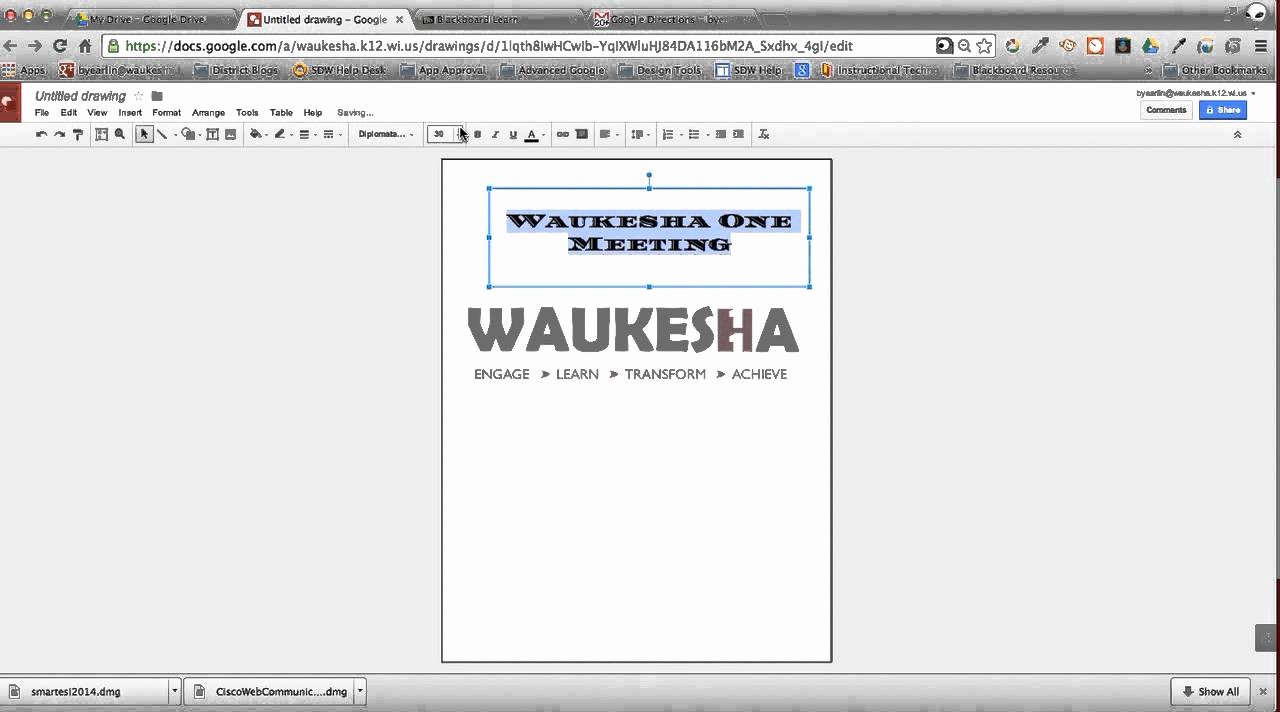The width and height of the screenshot is (1280, 712).
Task: Open SDW Help Desk bookmark
Action: coord(339,70)
